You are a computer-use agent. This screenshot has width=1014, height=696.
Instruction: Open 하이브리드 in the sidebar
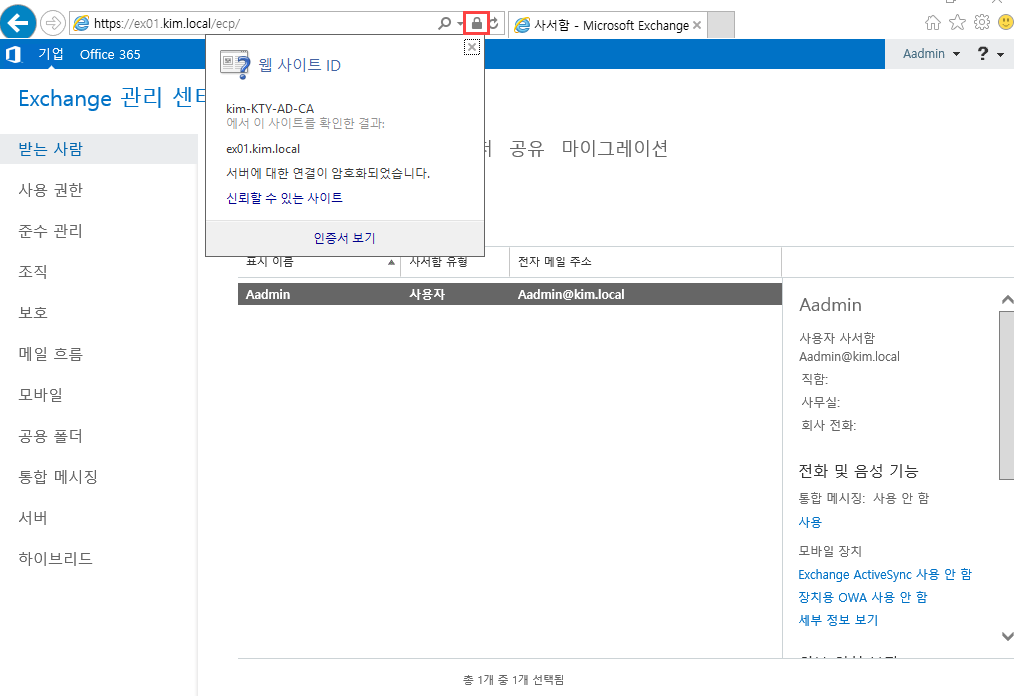(x=56, y=558)
